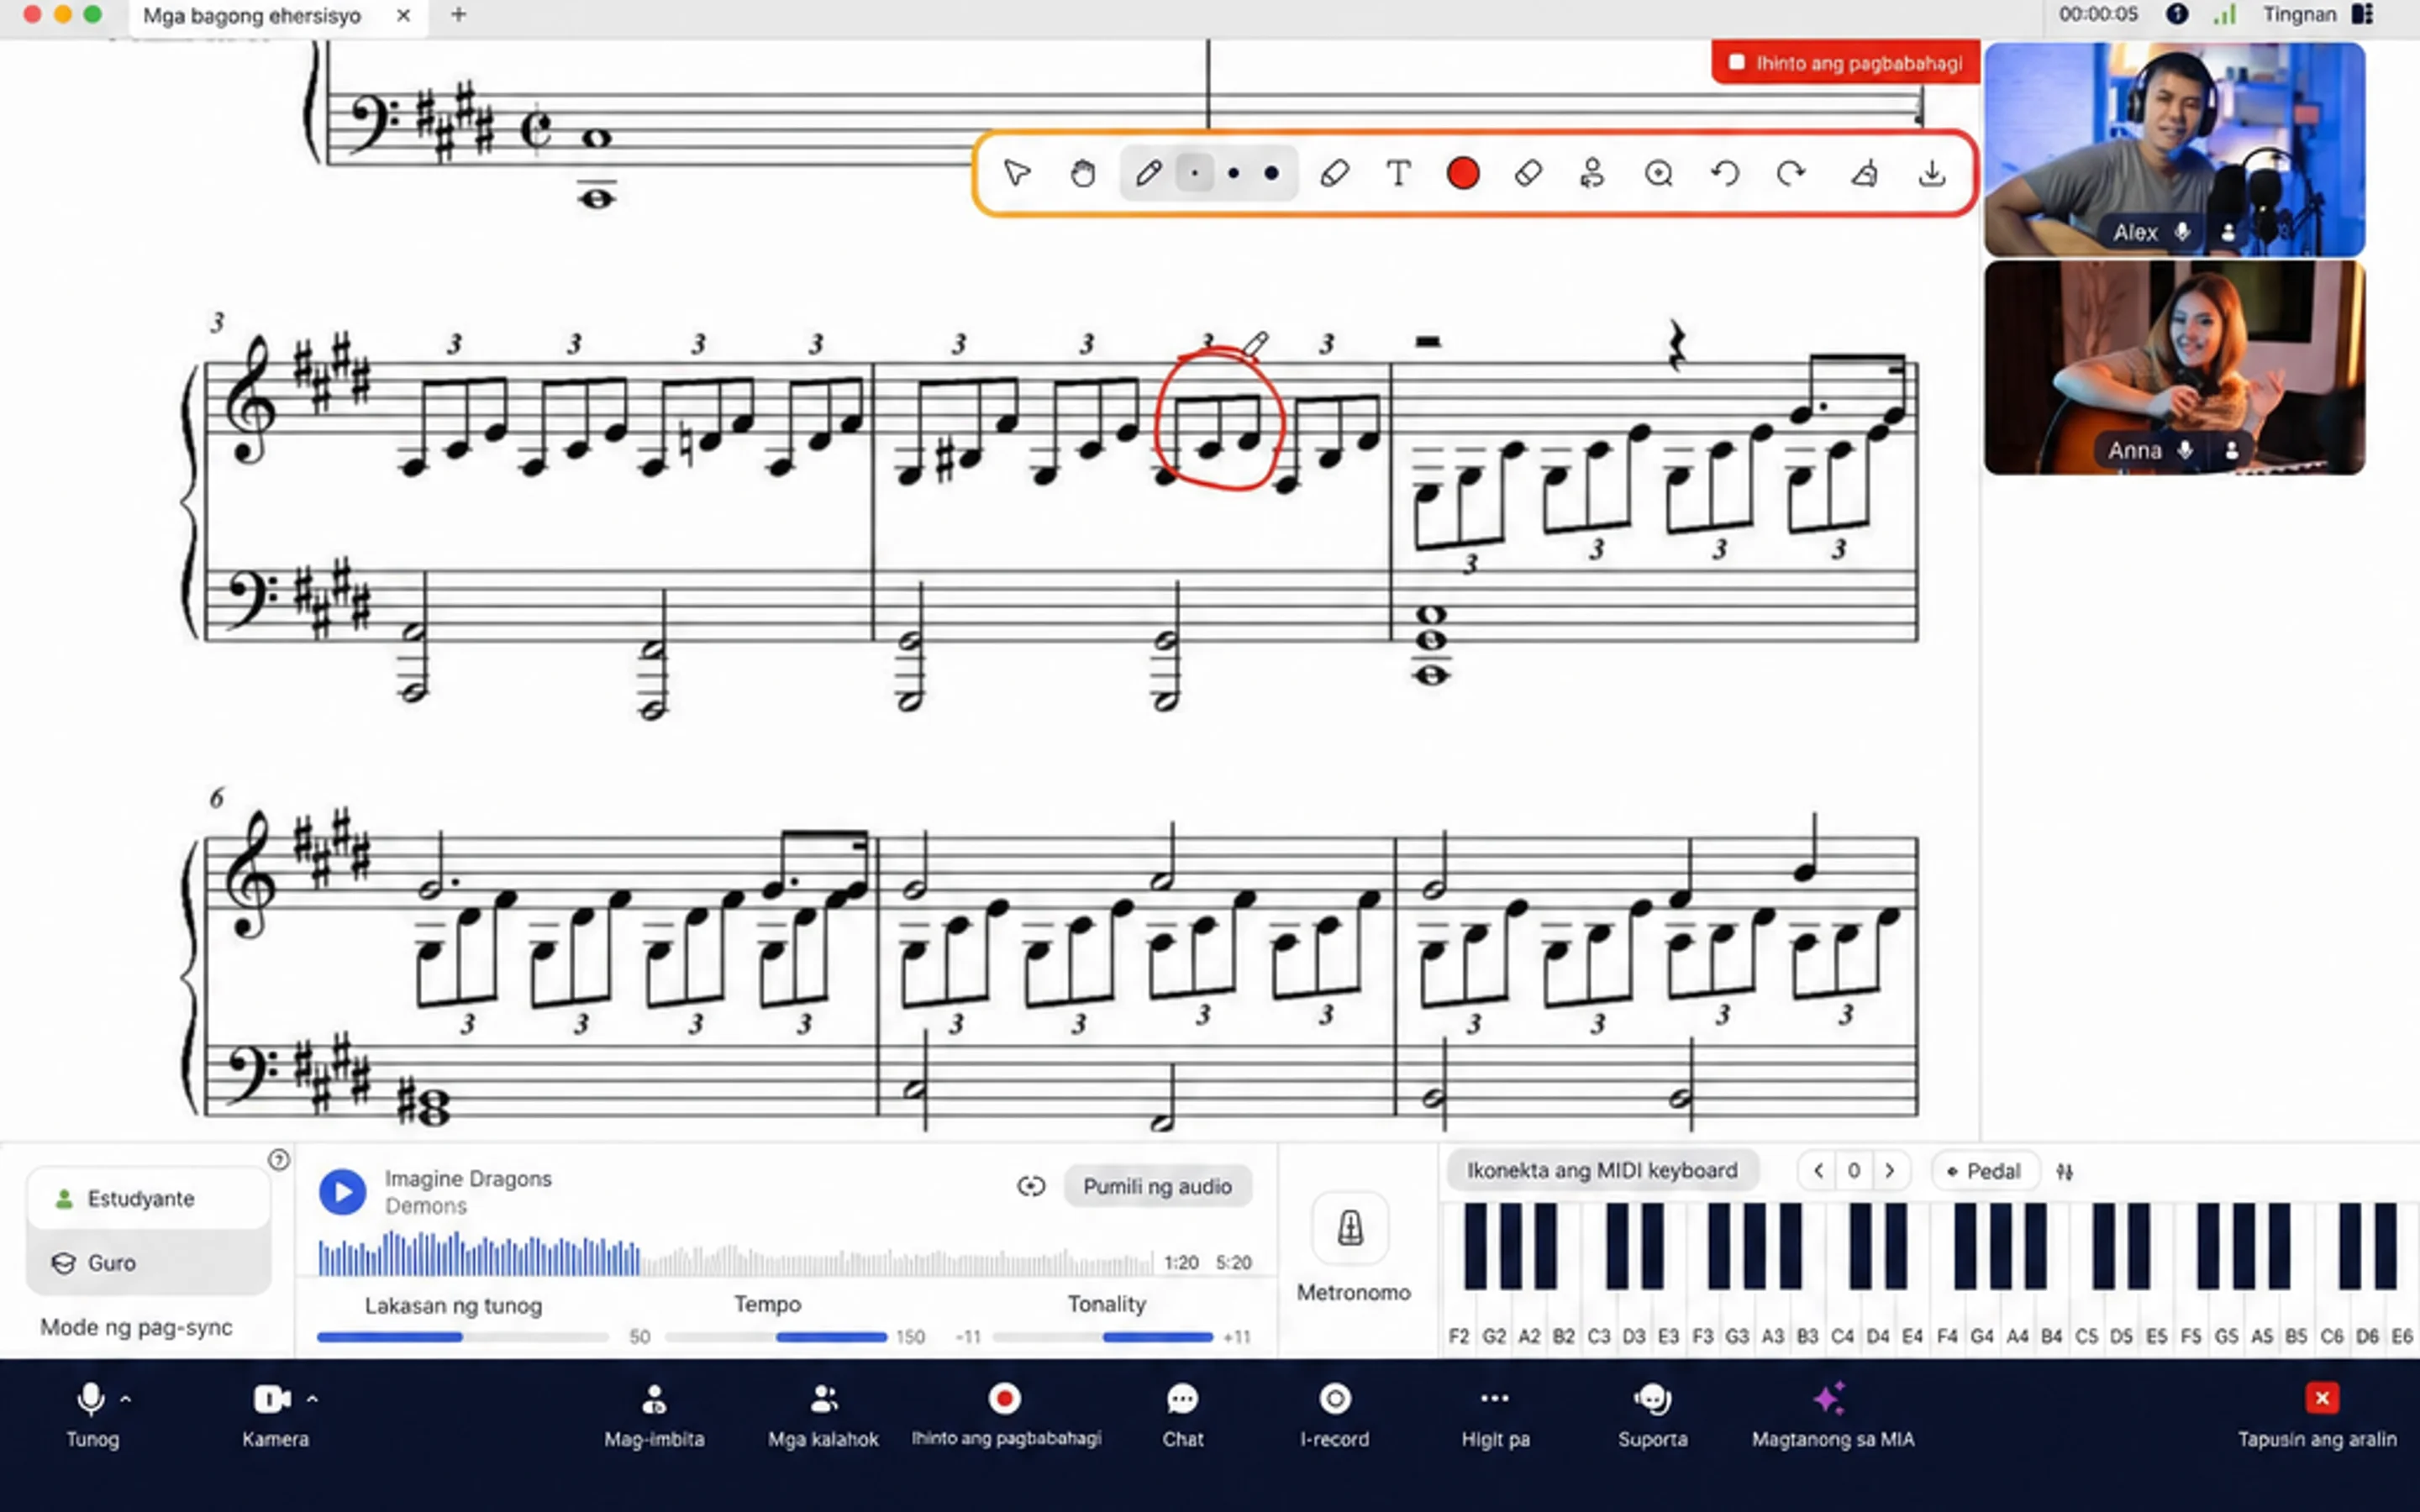Viewport: 2420px width, 1512px height.
Task: Click the download annotations icon
Action: pyautogui.click(x=1932, y=173)
